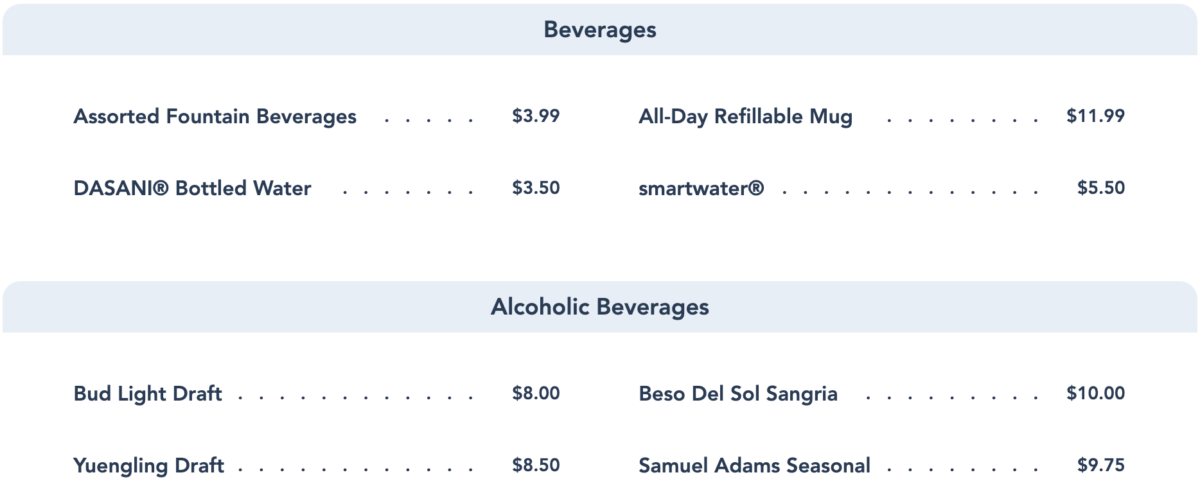Select Assorted Fountain Beverages item
This screenshot has height=502, width=1200.
[x=215, y=117]
